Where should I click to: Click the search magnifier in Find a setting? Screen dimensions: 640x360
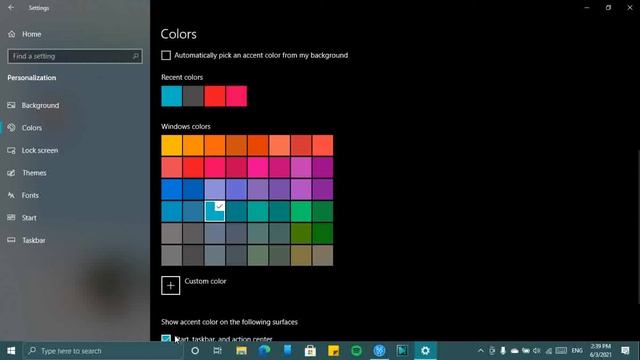tap(136, 56)
